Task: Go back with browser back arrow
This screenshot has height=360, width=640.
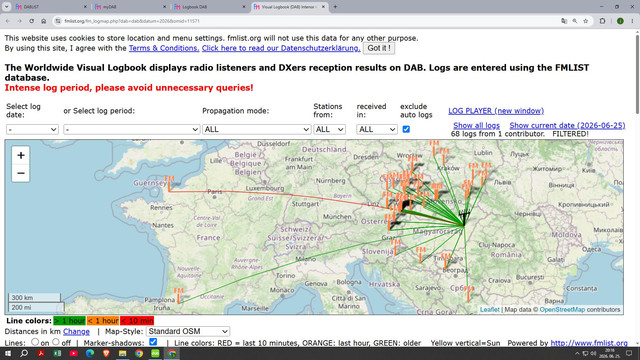Action: coord(8,21)
